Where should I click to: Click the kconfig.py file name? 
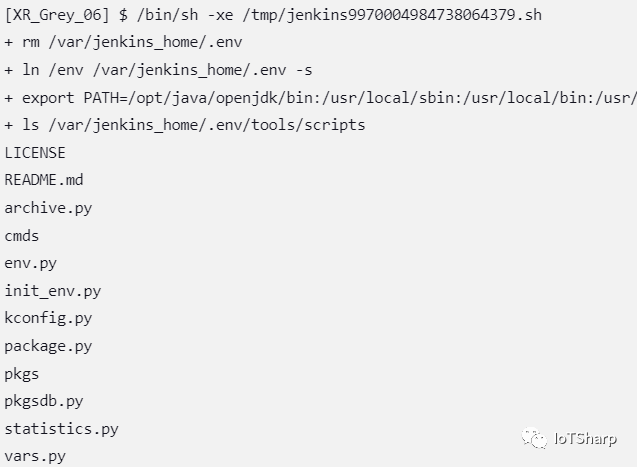click(48, 318)
